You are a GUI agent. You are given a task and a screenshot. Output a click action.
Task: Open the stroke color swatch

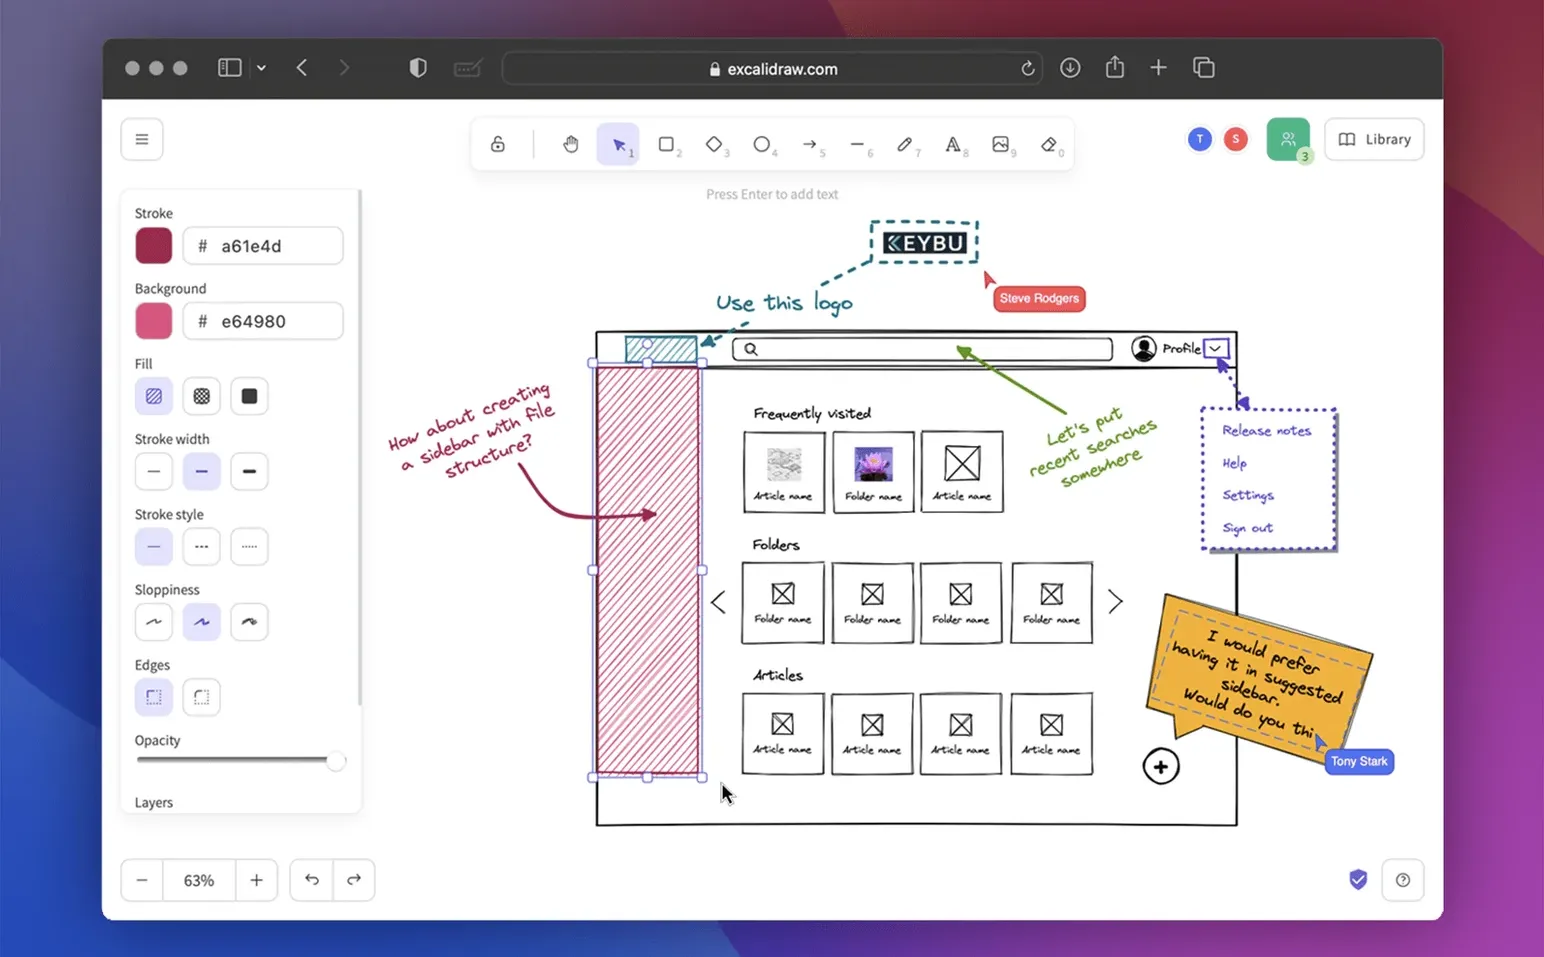pos(154,246)
